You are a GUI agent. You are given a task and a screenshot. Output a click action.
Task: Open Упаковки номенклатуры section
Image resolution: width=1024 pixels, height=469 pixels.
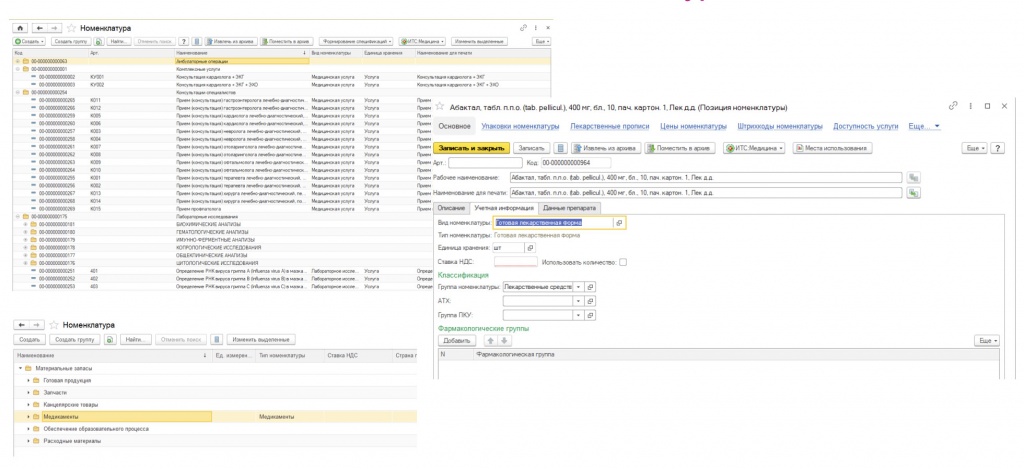(520, 126)
